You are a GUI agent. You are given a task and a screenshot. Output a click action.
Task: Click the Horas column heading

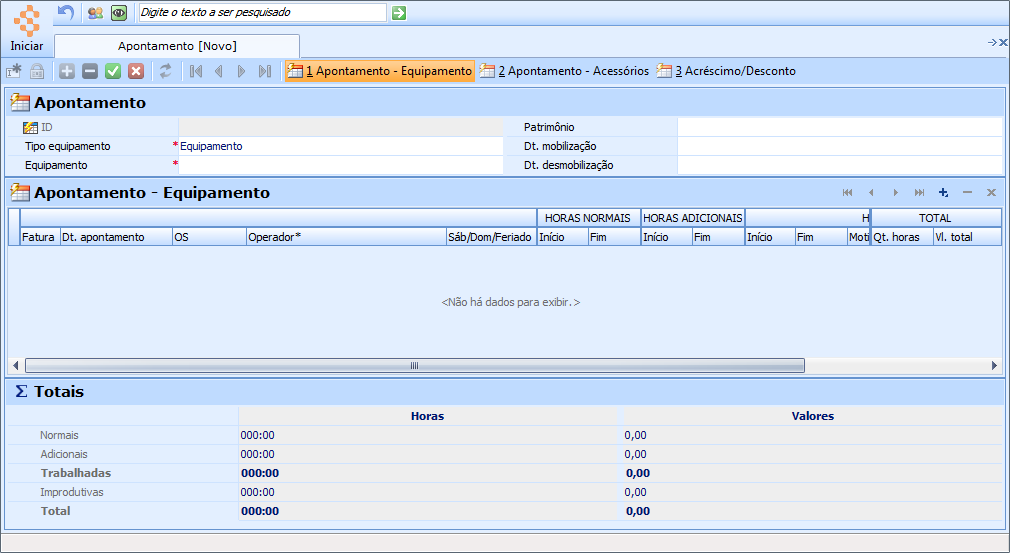coord(428,416)
